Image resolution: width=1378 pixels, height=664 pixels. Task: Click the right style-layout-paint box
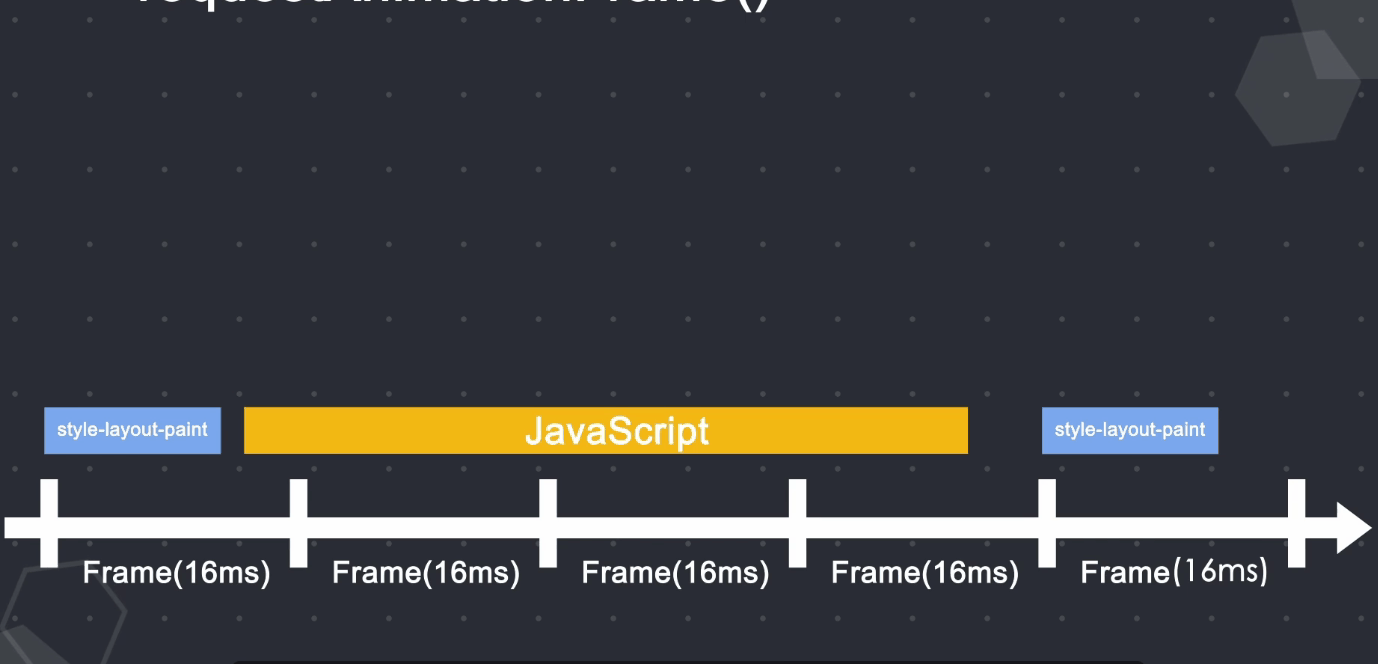tap(1129, 431)
